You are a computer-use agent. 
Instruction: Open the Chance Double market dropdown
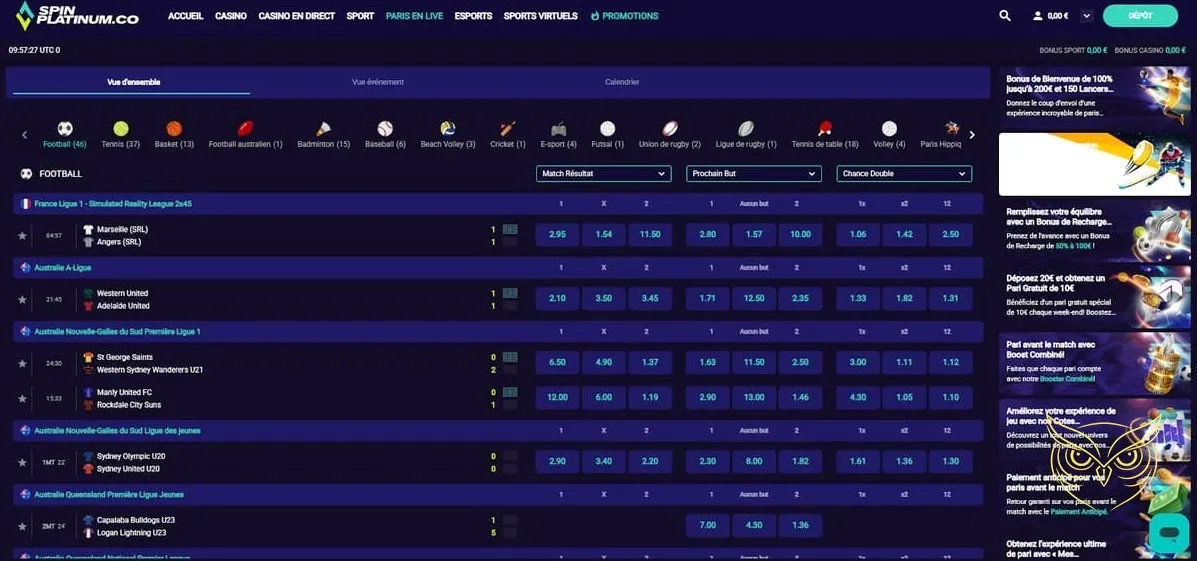click(x=904, y=174)
